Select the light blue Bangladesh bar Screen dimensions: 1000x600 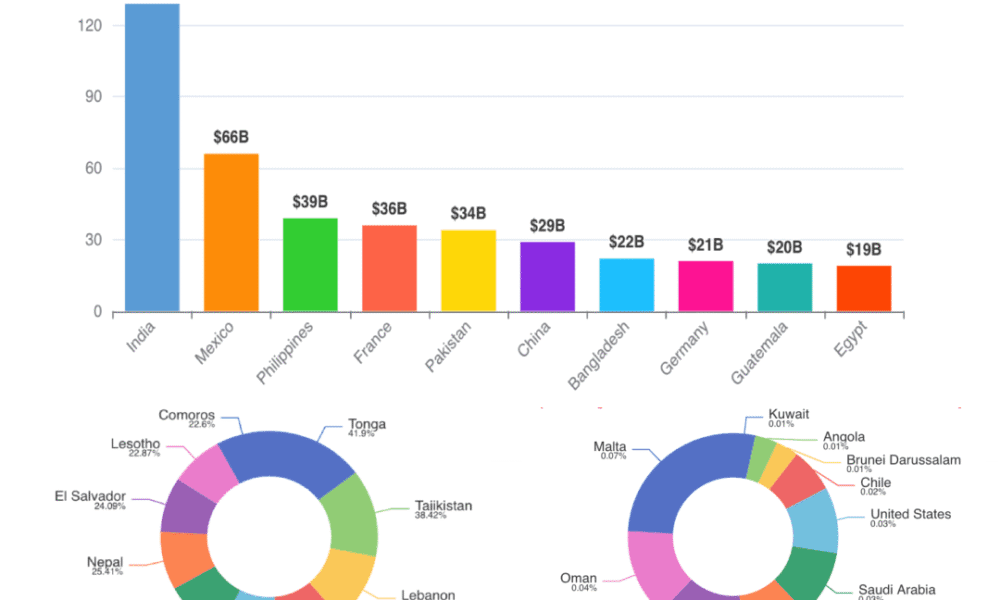pos(626,285)
